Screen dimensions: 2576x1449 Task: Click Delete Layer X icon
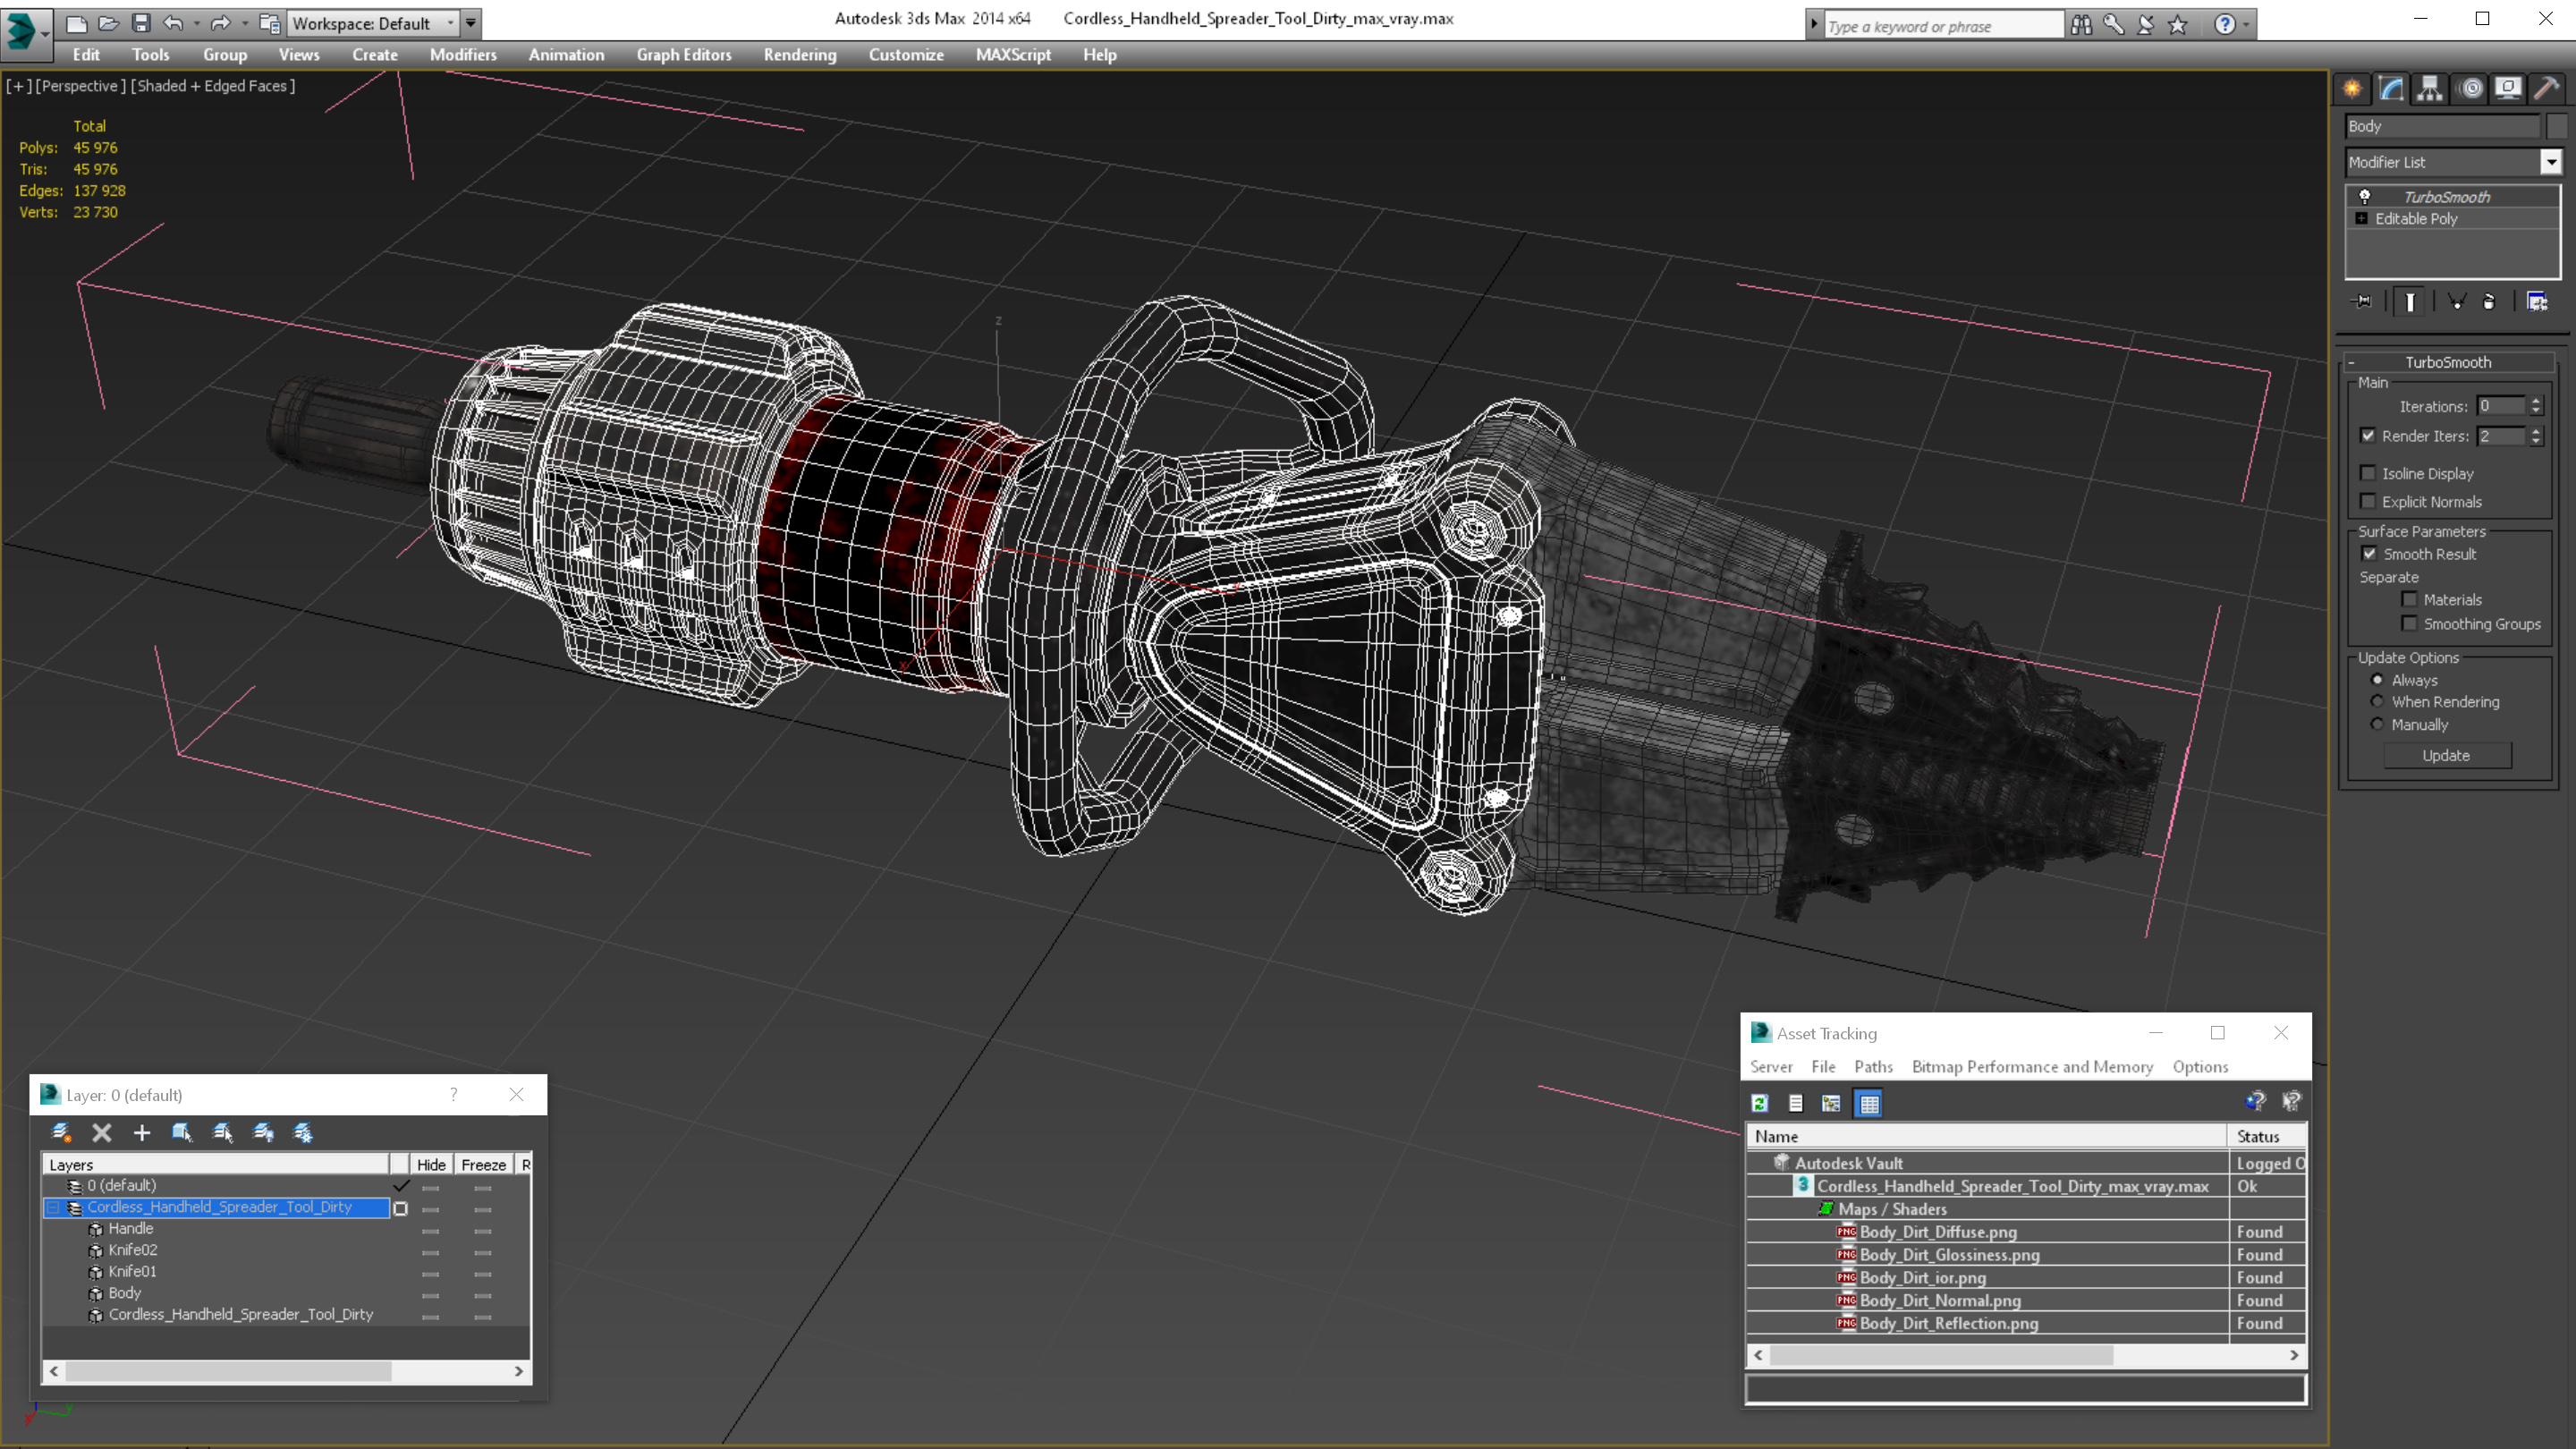[x=102, y=1132]
